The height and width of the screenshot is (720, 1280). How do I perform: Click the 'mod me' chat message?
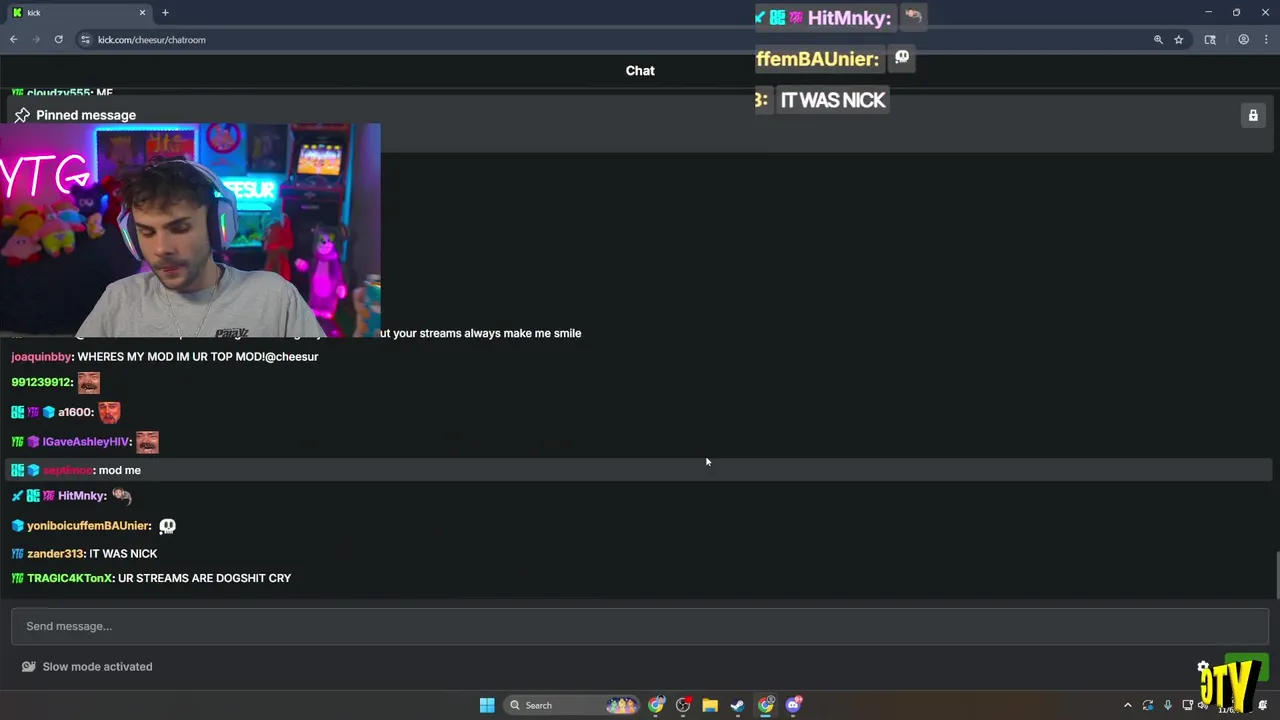tap(120, 470)
